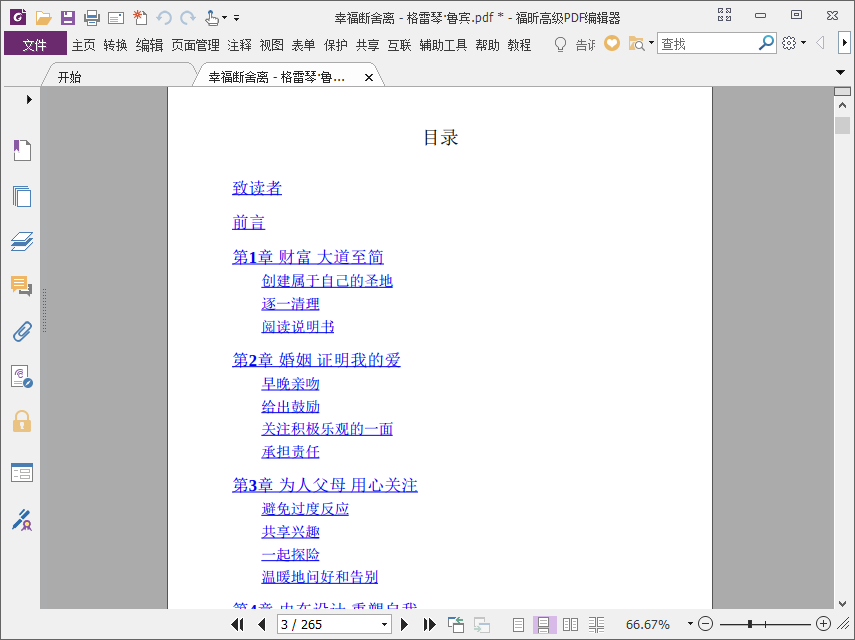Open the digital signatures panel icon

22,377
